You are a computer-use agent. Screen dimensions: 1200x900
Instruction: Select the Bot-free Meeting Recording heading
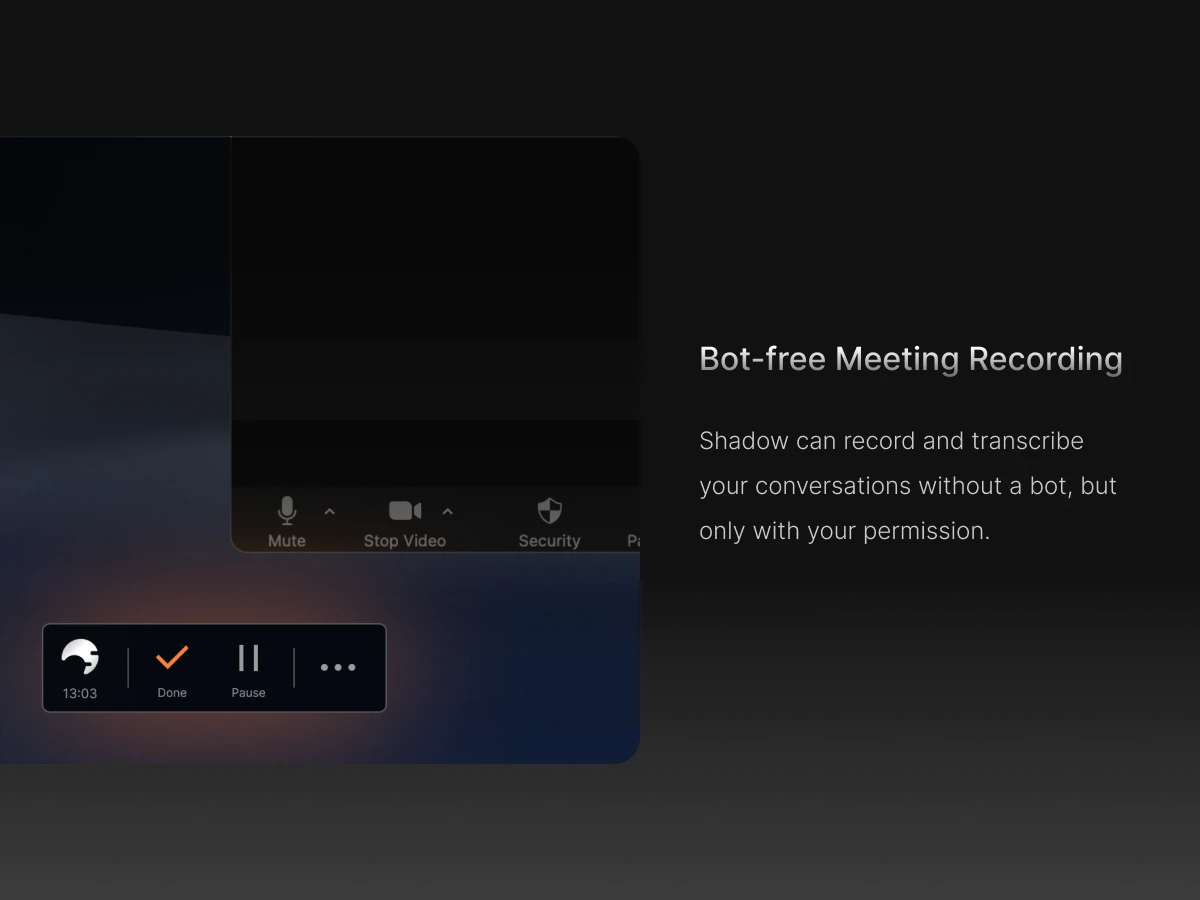(911, 359)
